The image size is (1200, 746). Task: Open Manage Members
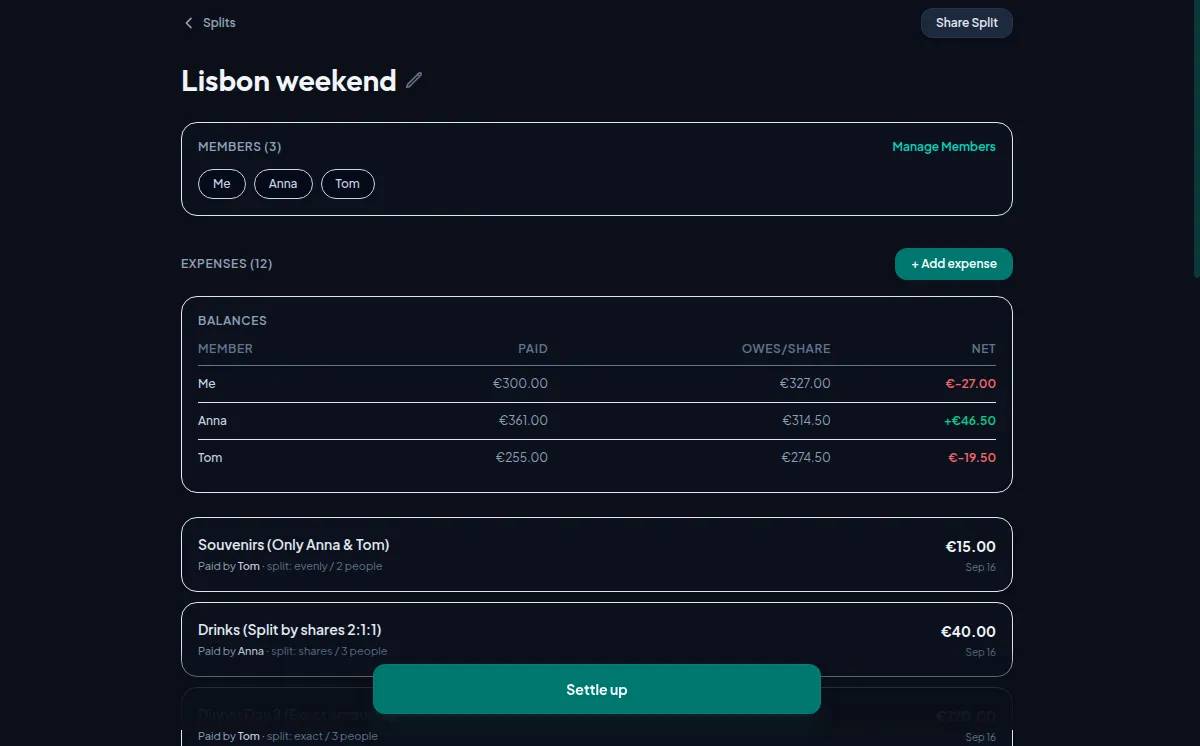944,147
